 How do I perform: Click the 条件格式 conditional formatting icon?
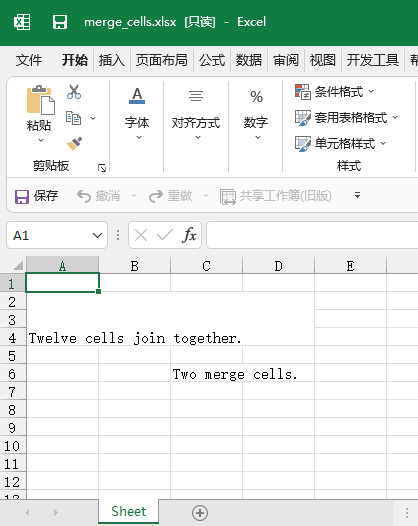[303, 92]
